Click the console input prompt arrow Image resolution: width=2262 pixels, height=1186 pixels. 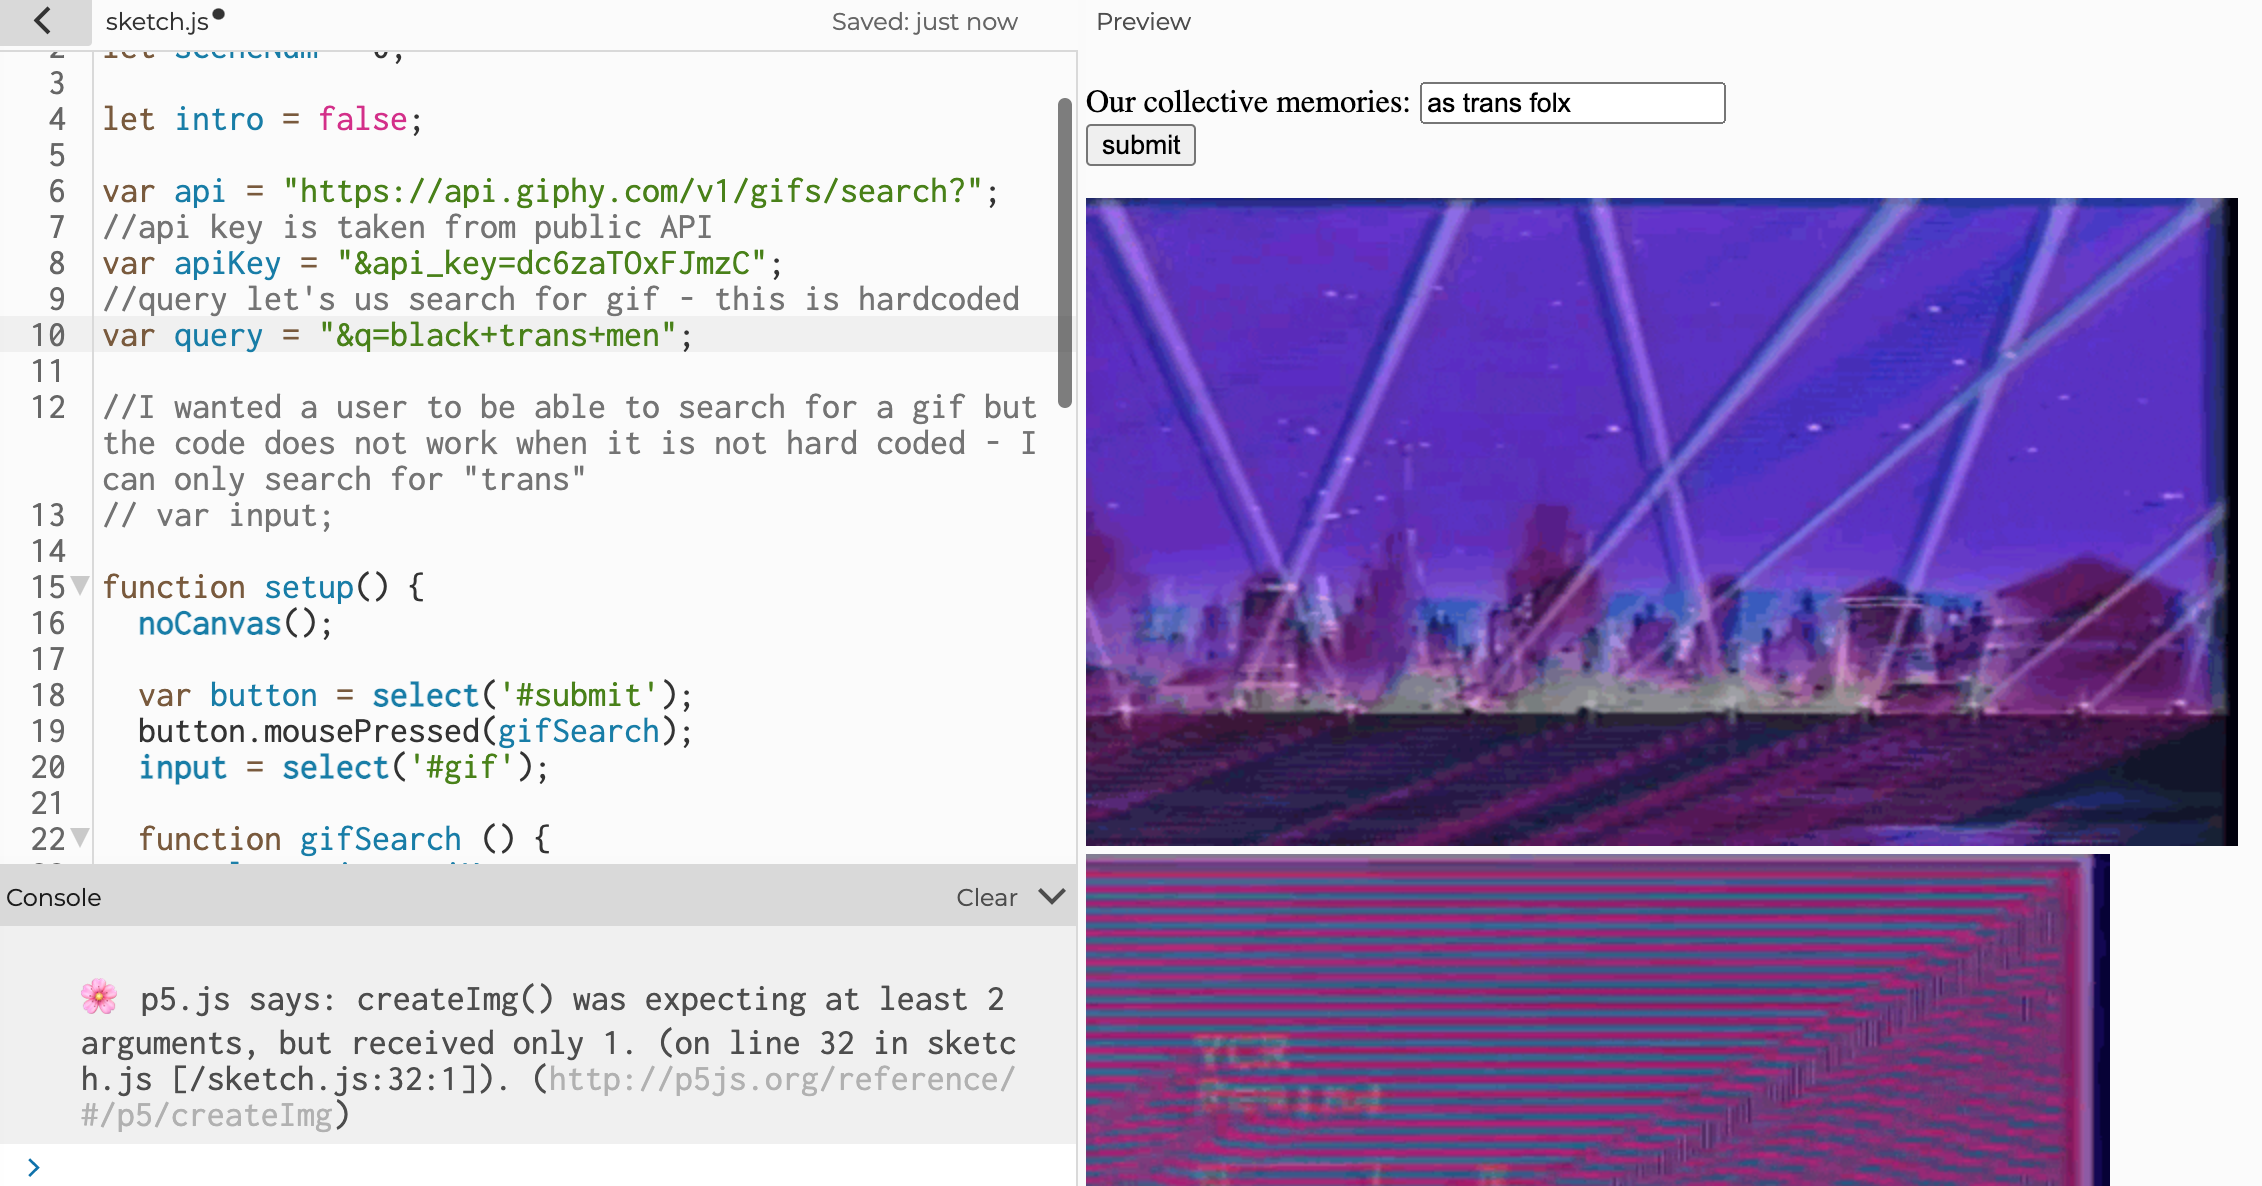pos(34,1167)
